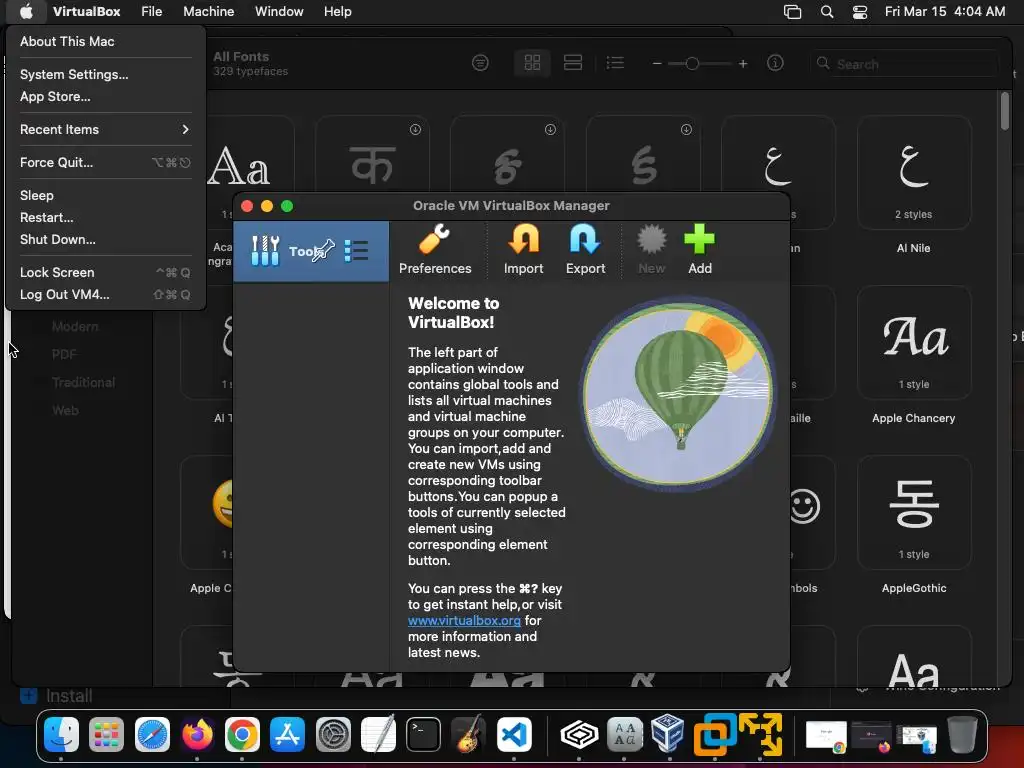Open the Help menu
This screenshot has height=768, width=1024.
(x=338, y=11)
